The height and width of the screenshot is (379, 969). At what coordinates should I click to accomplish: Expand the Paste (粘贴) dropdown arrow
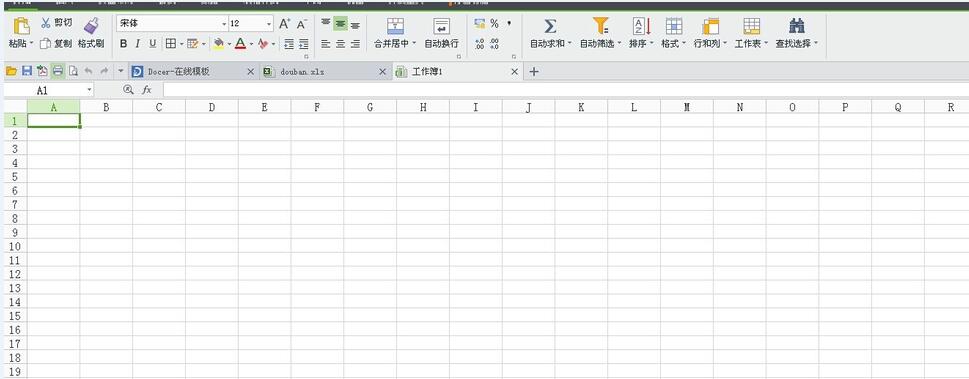[x=32, y=44]
